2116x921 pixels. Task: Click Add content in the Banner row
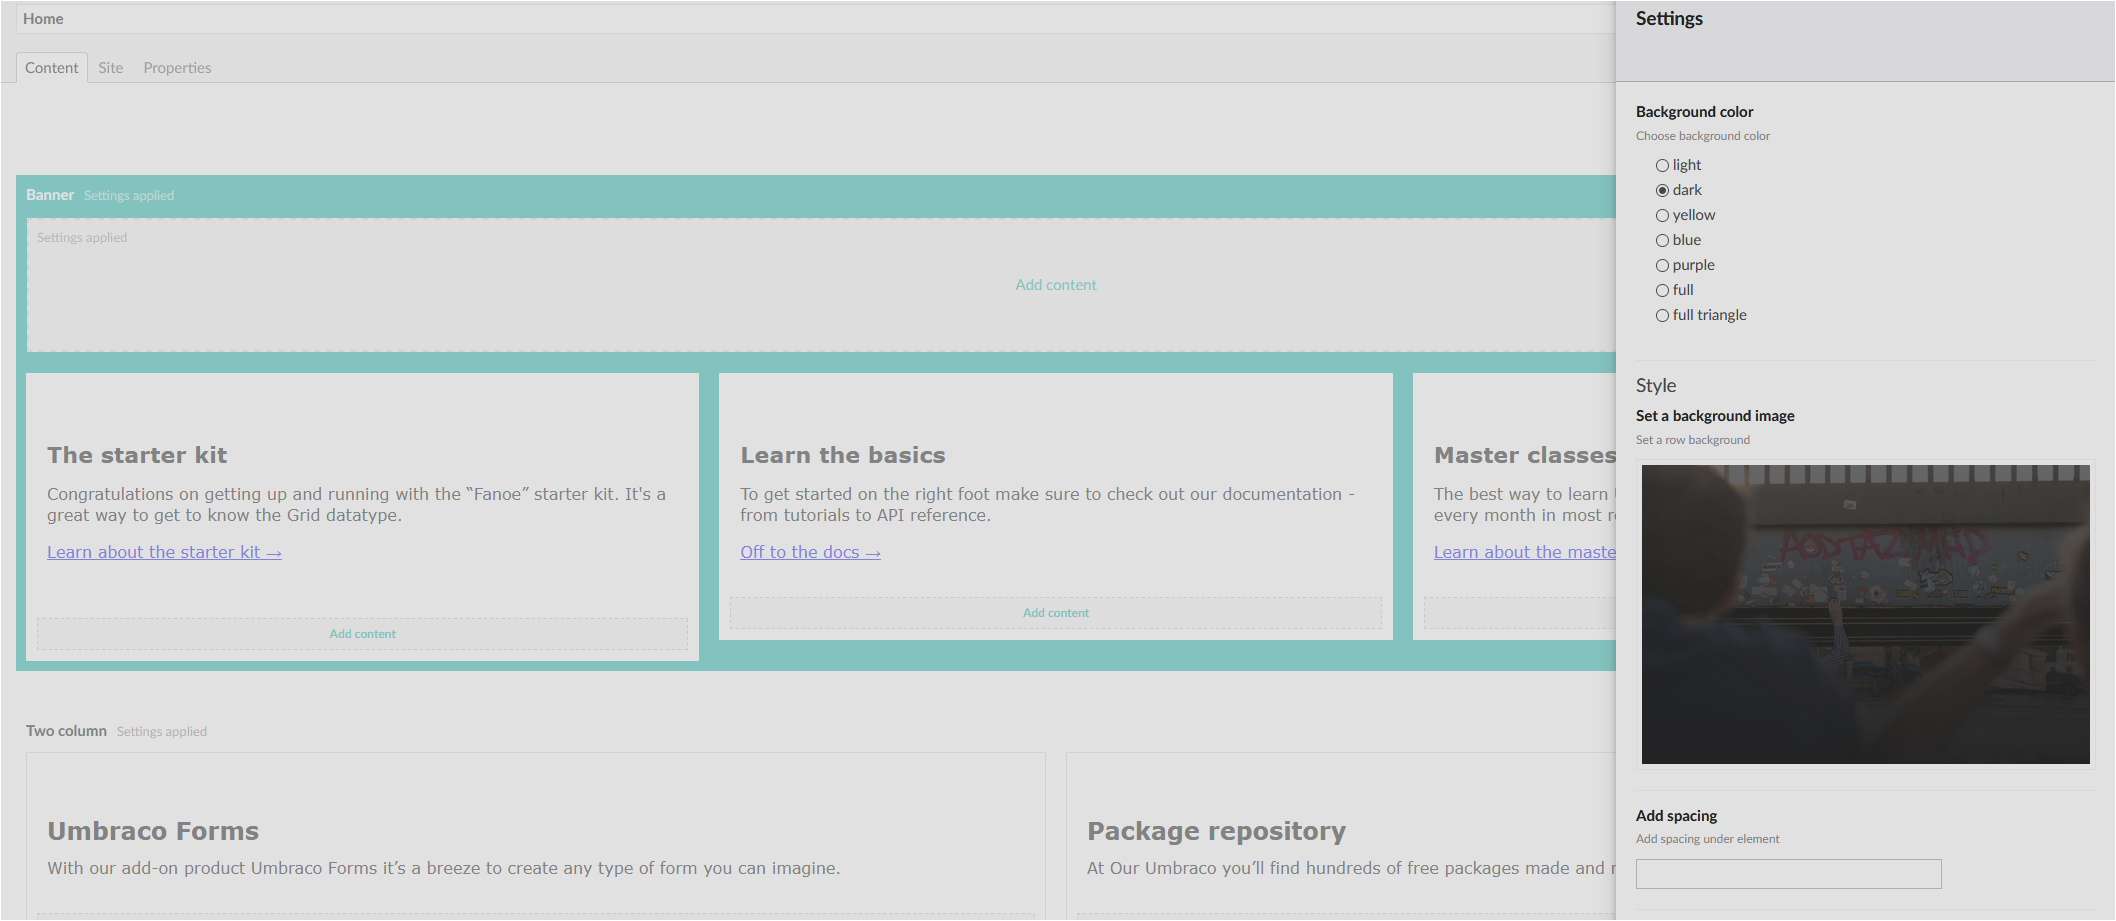click(1055, 285)
